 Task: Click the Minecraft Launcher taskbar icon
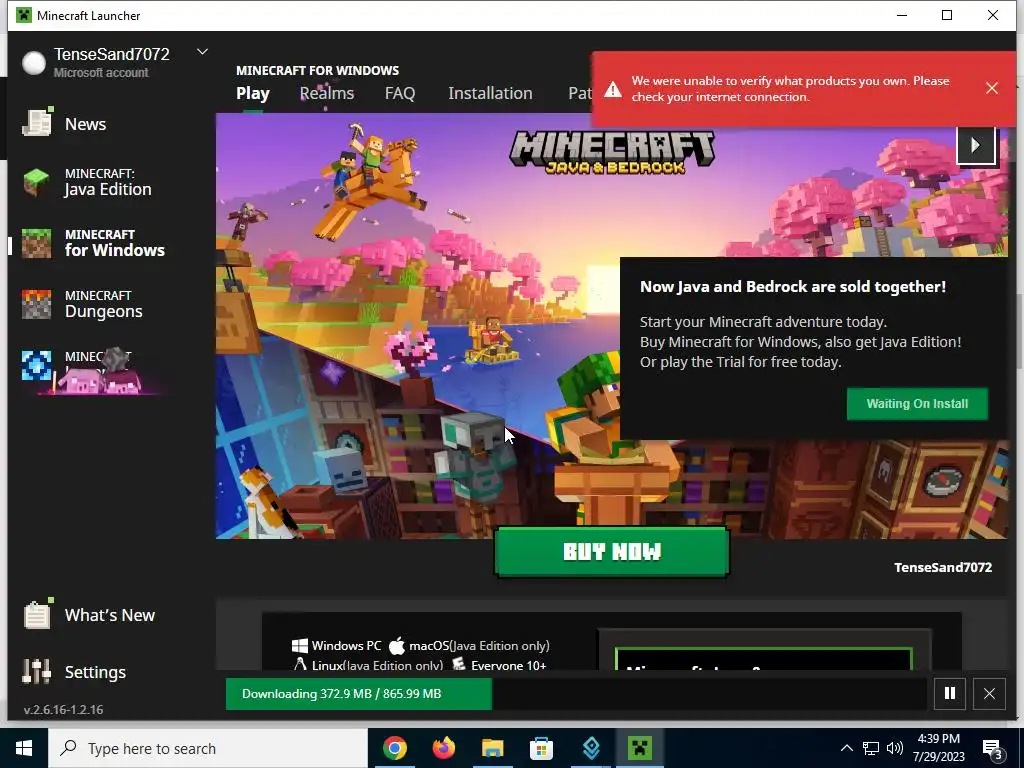[x=640, y=748]
